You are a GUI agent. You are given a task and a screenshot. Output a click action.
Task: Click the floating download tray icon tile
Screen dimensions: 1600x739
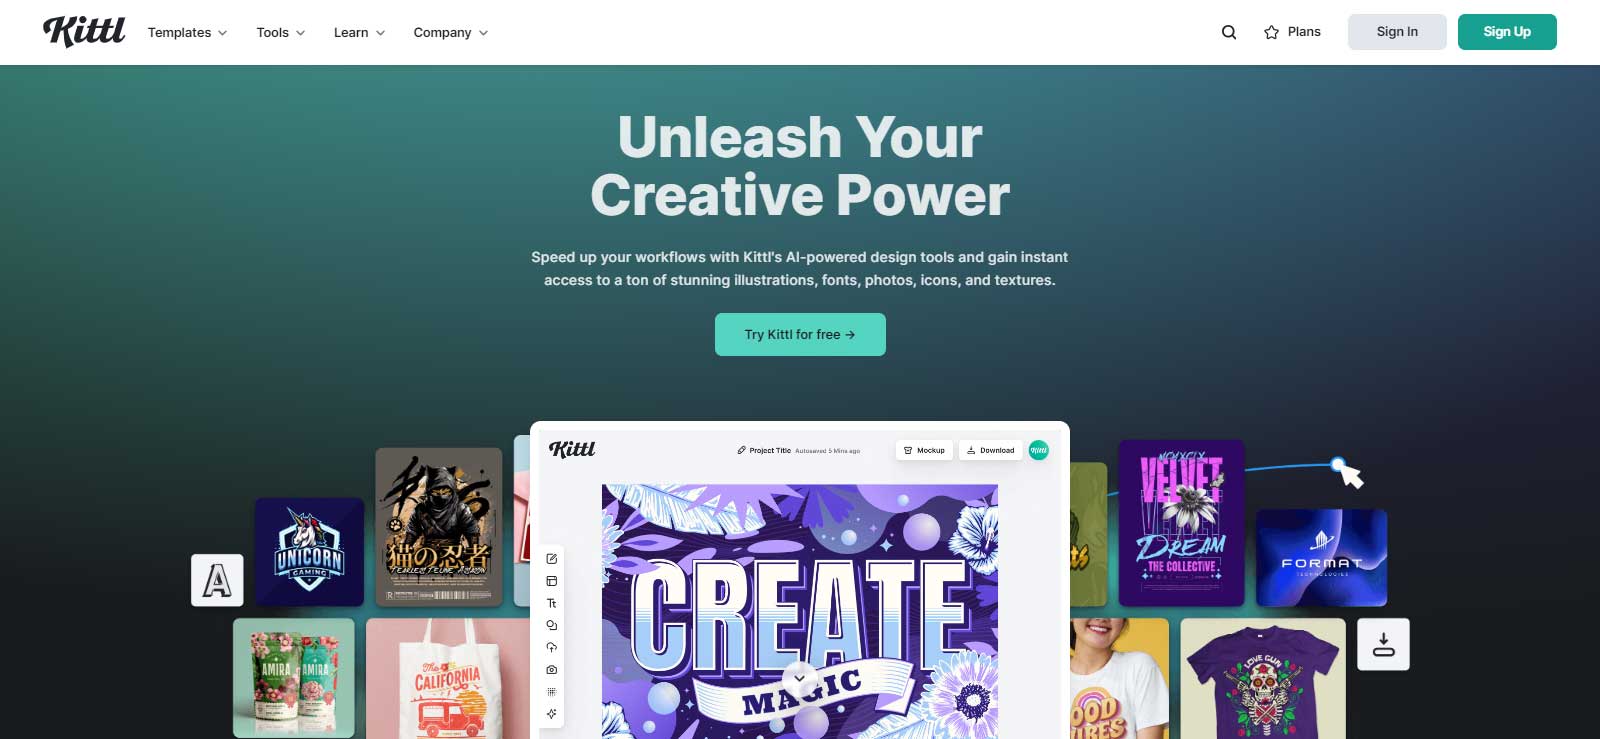pyautogui.click(x=1383, y=644)
